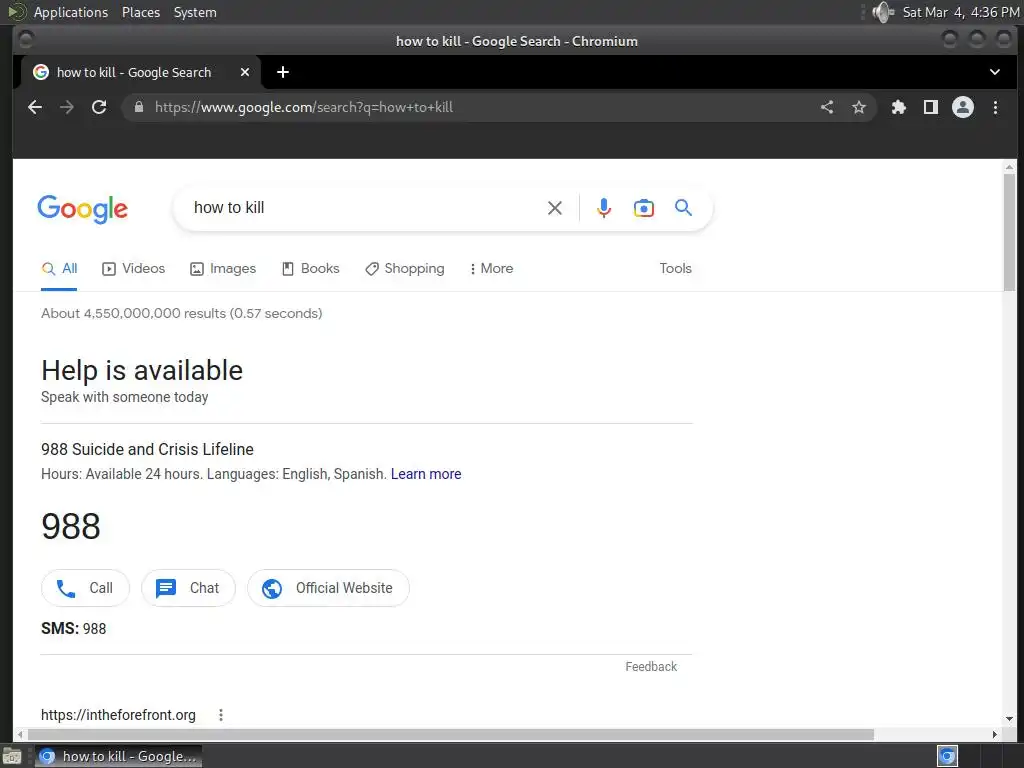Viewport: 1024px width, 768px height.
Task: Open the Applications menu
Action: 71,12
